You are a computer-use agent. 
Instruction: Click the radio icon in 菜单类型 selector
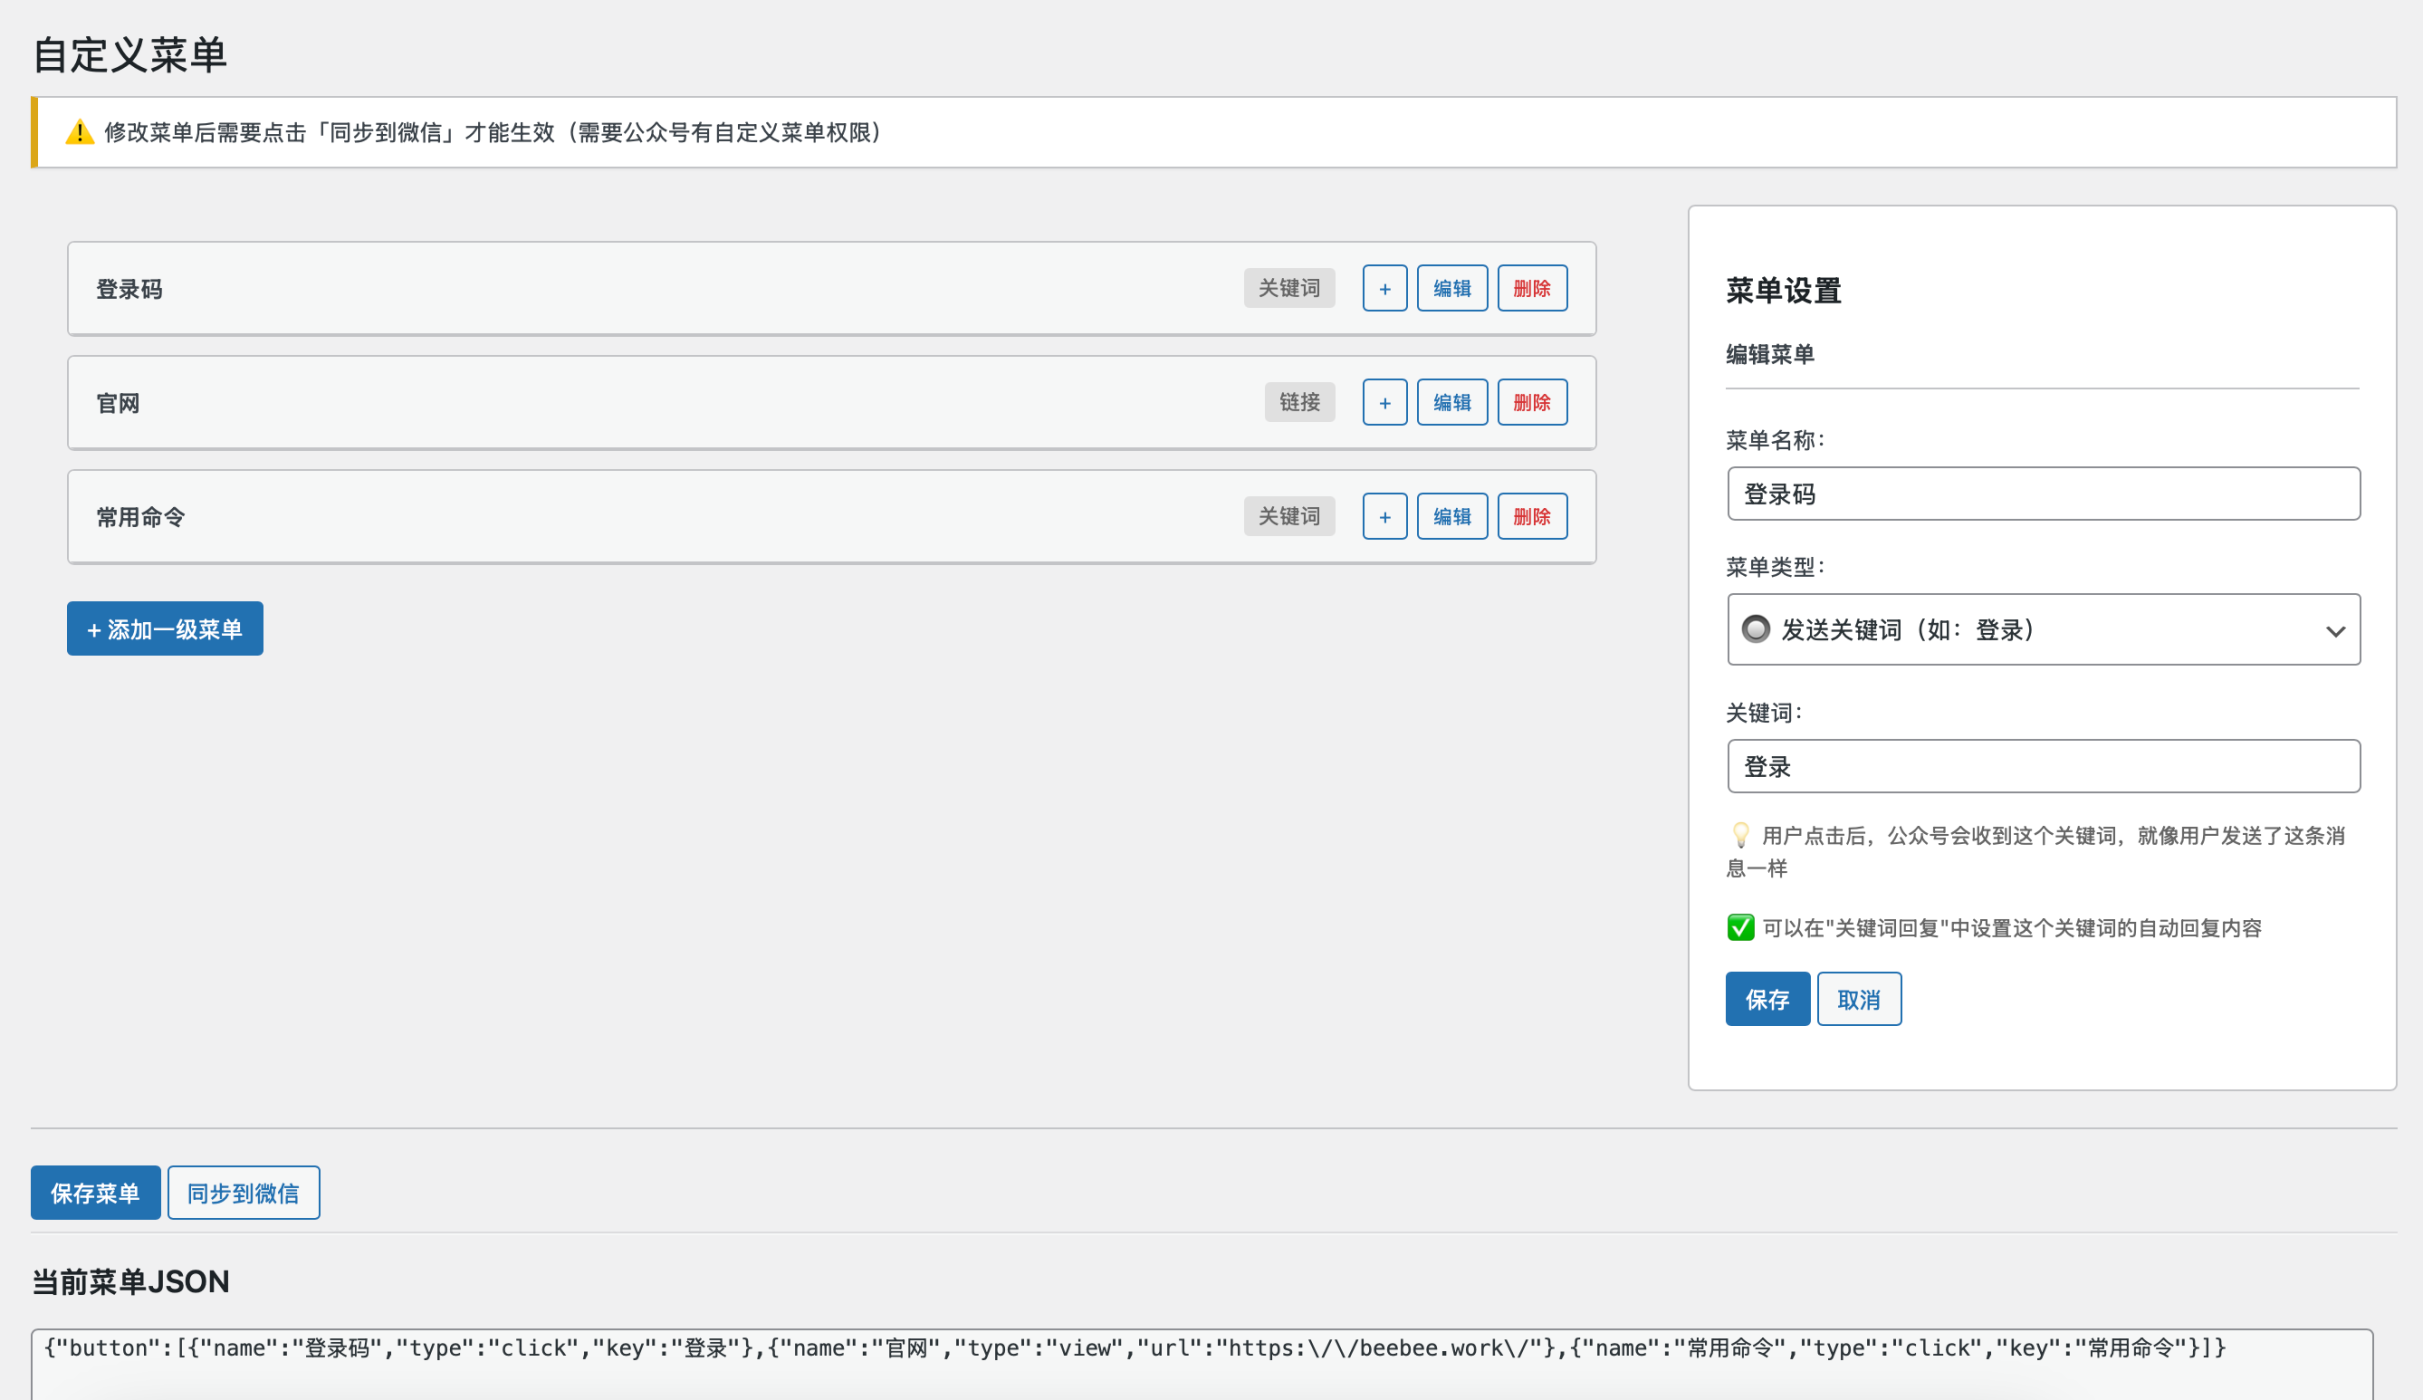(1755, 629)
